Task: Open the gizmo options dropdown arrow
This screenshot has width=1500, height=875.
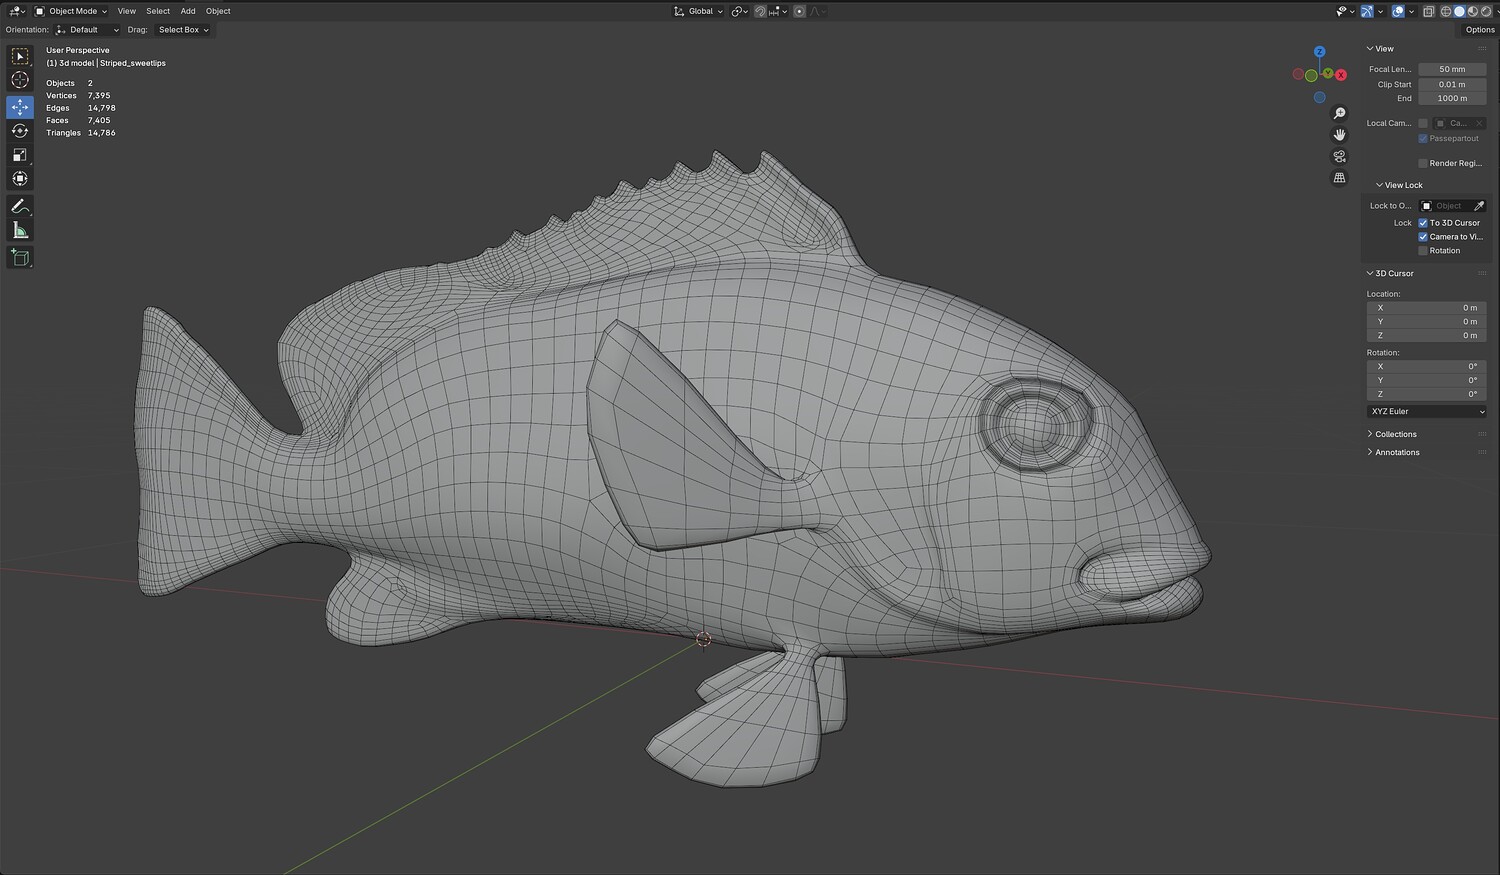Action: point(1380,11)
